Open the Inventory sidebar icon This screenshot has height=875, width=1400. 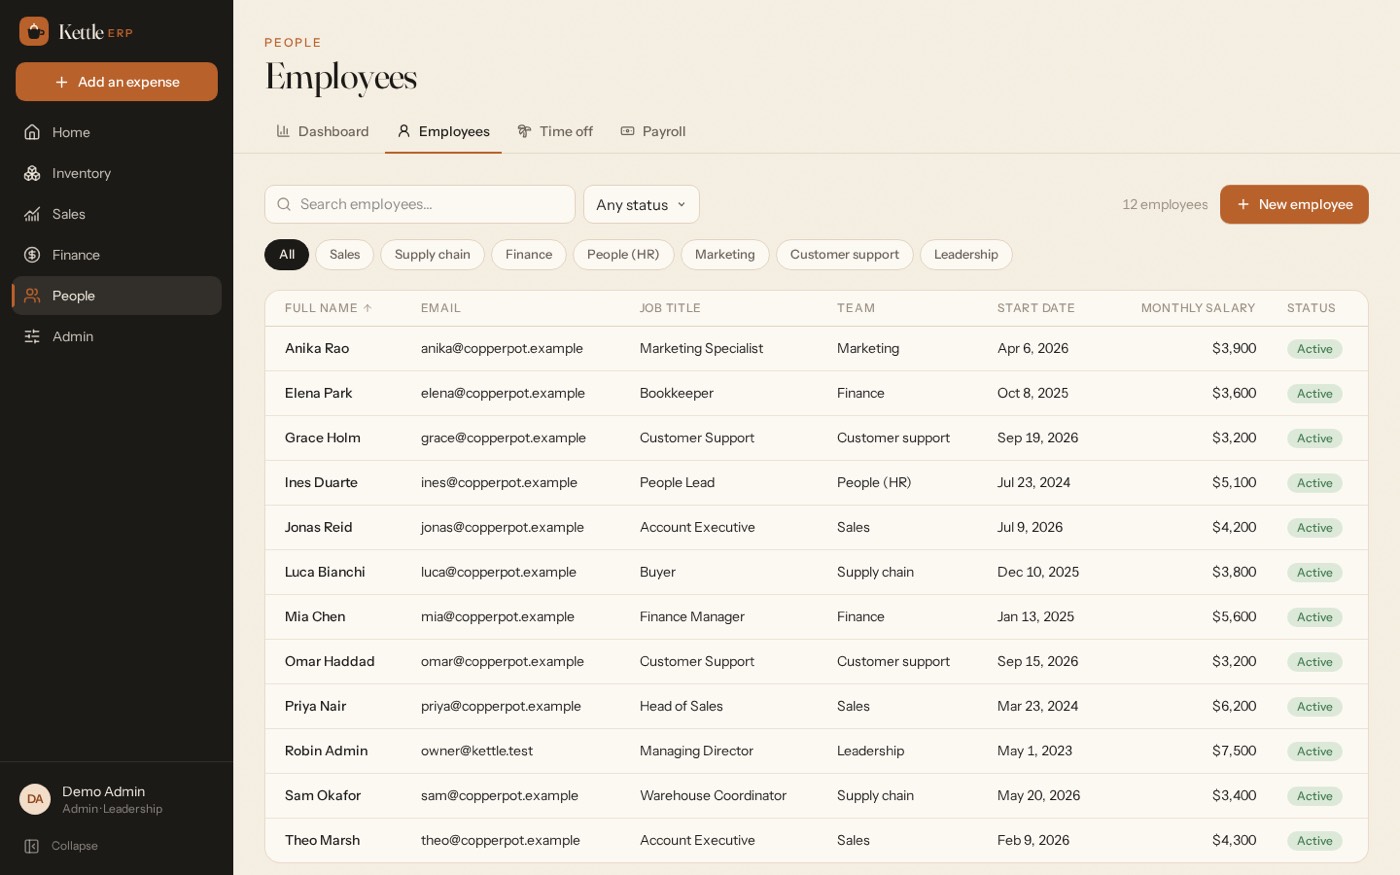32,173
